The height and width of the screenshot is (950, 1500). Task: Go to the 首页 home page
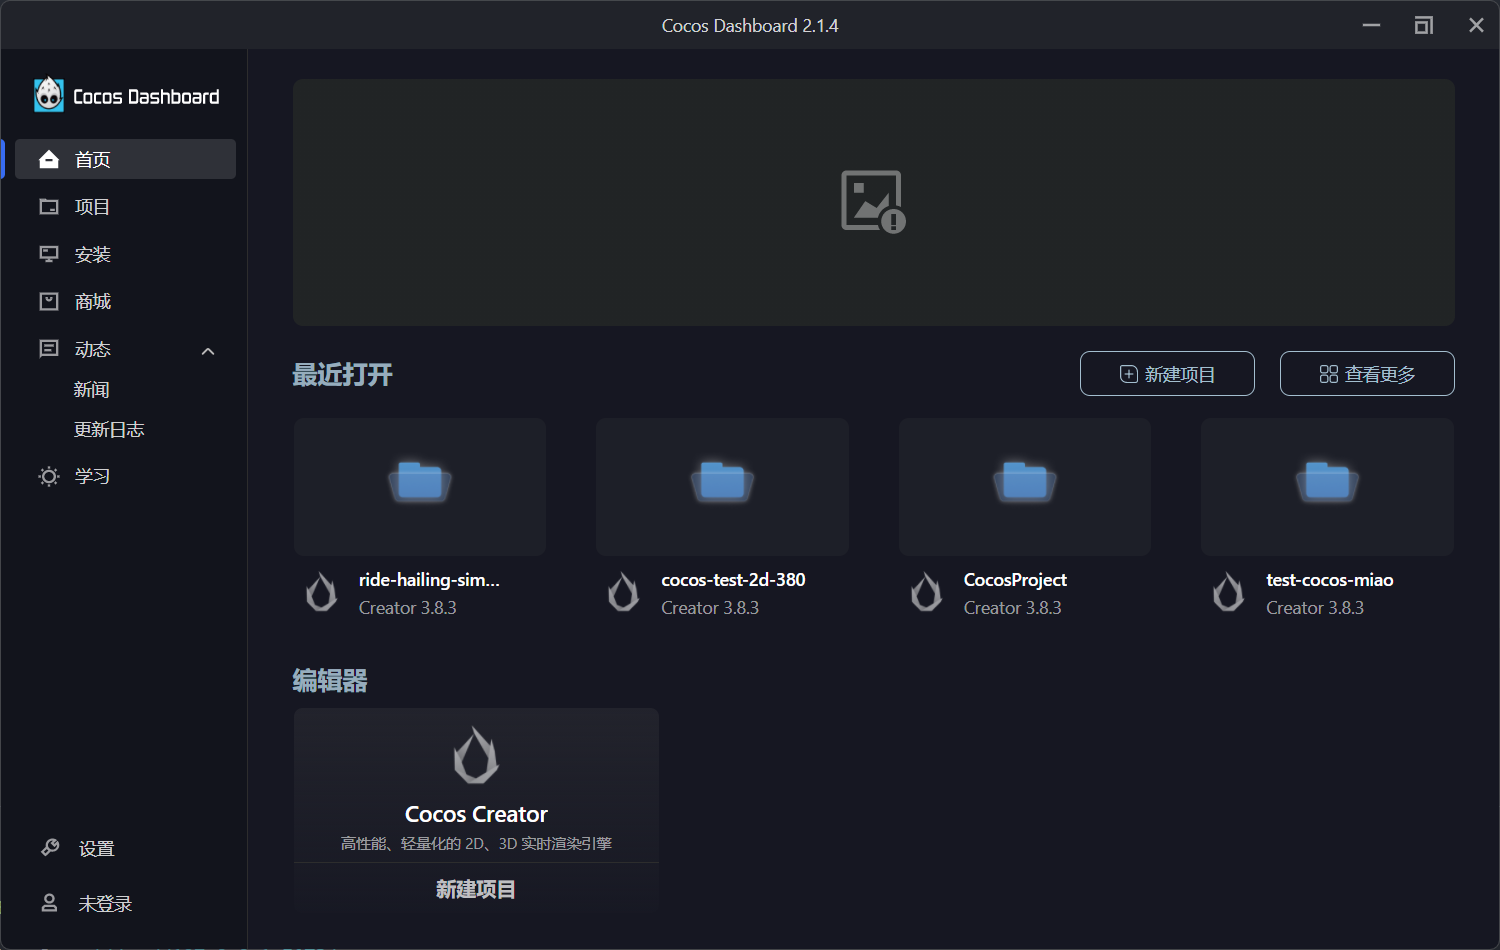click(x=126, y=159)
